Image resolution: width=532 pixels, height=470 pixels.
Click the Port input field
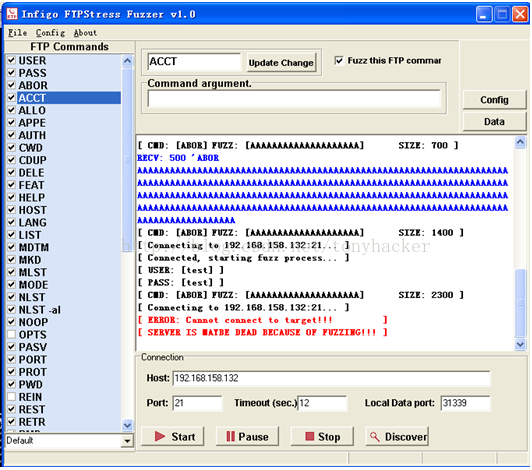197,403
